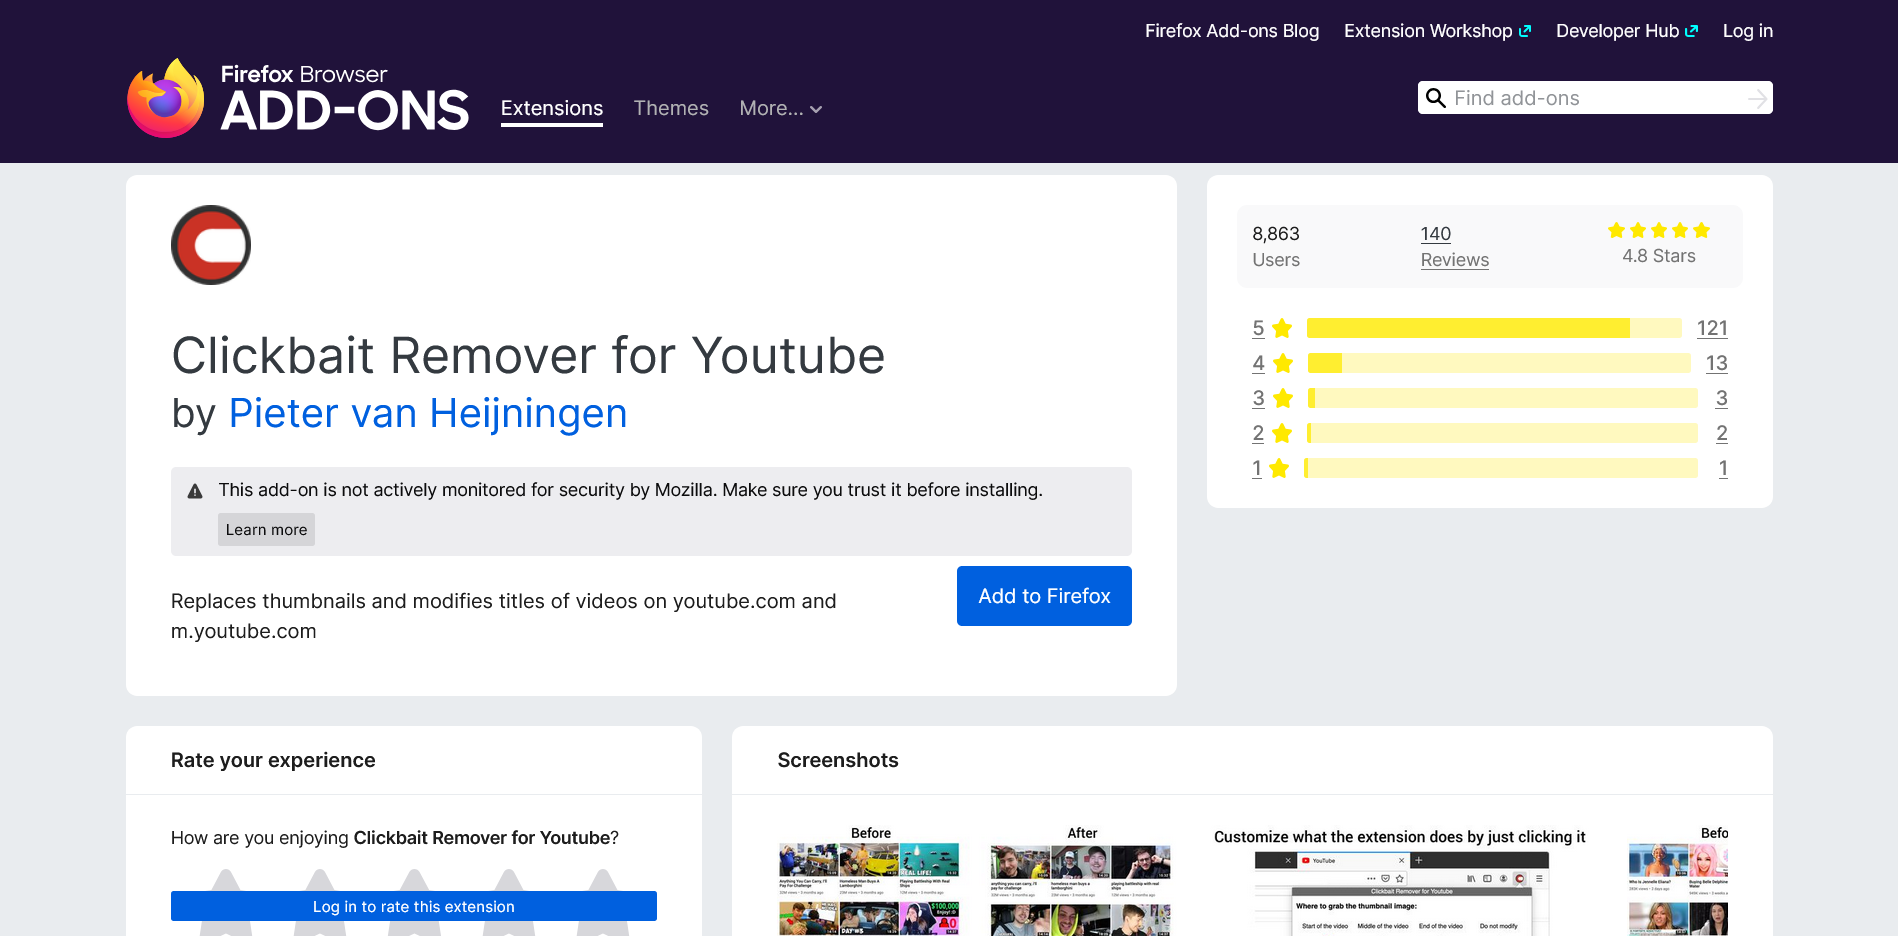The image size is (1898, 936).
Task: Open the After screenshot thumbnail
Action: 1081,880
